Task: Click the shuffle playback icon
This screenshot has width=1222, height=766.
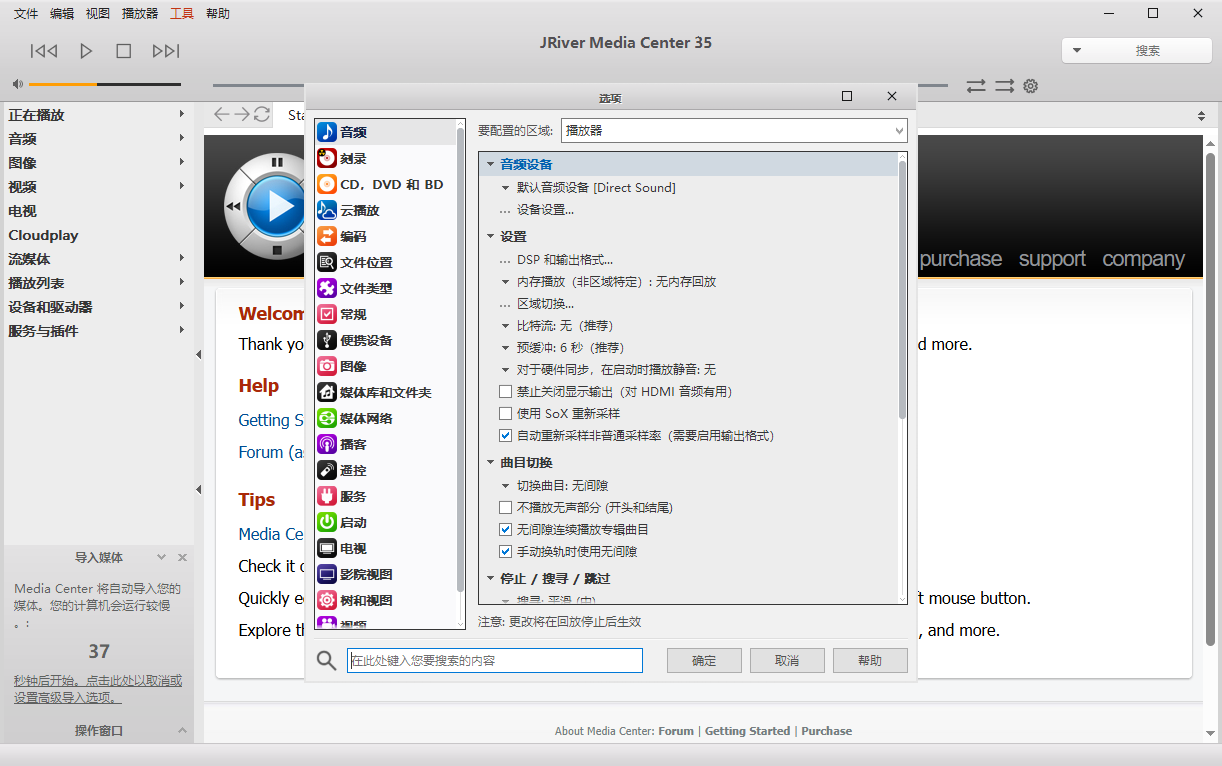Action: pyautogui.click(x=976, y=87)
